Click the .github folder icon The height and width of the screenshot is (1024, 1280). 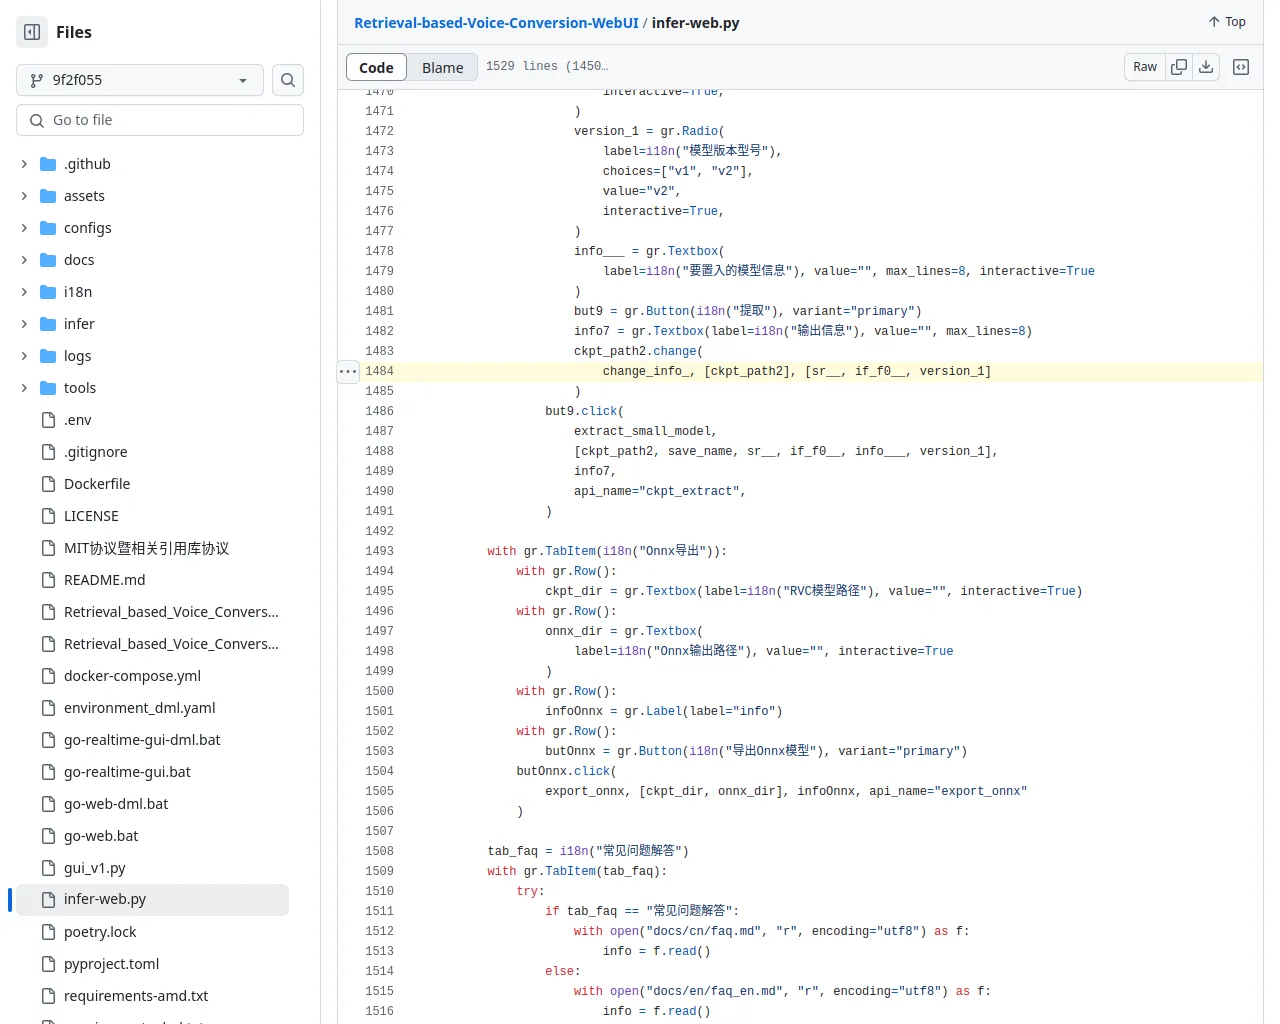[48, 164]
